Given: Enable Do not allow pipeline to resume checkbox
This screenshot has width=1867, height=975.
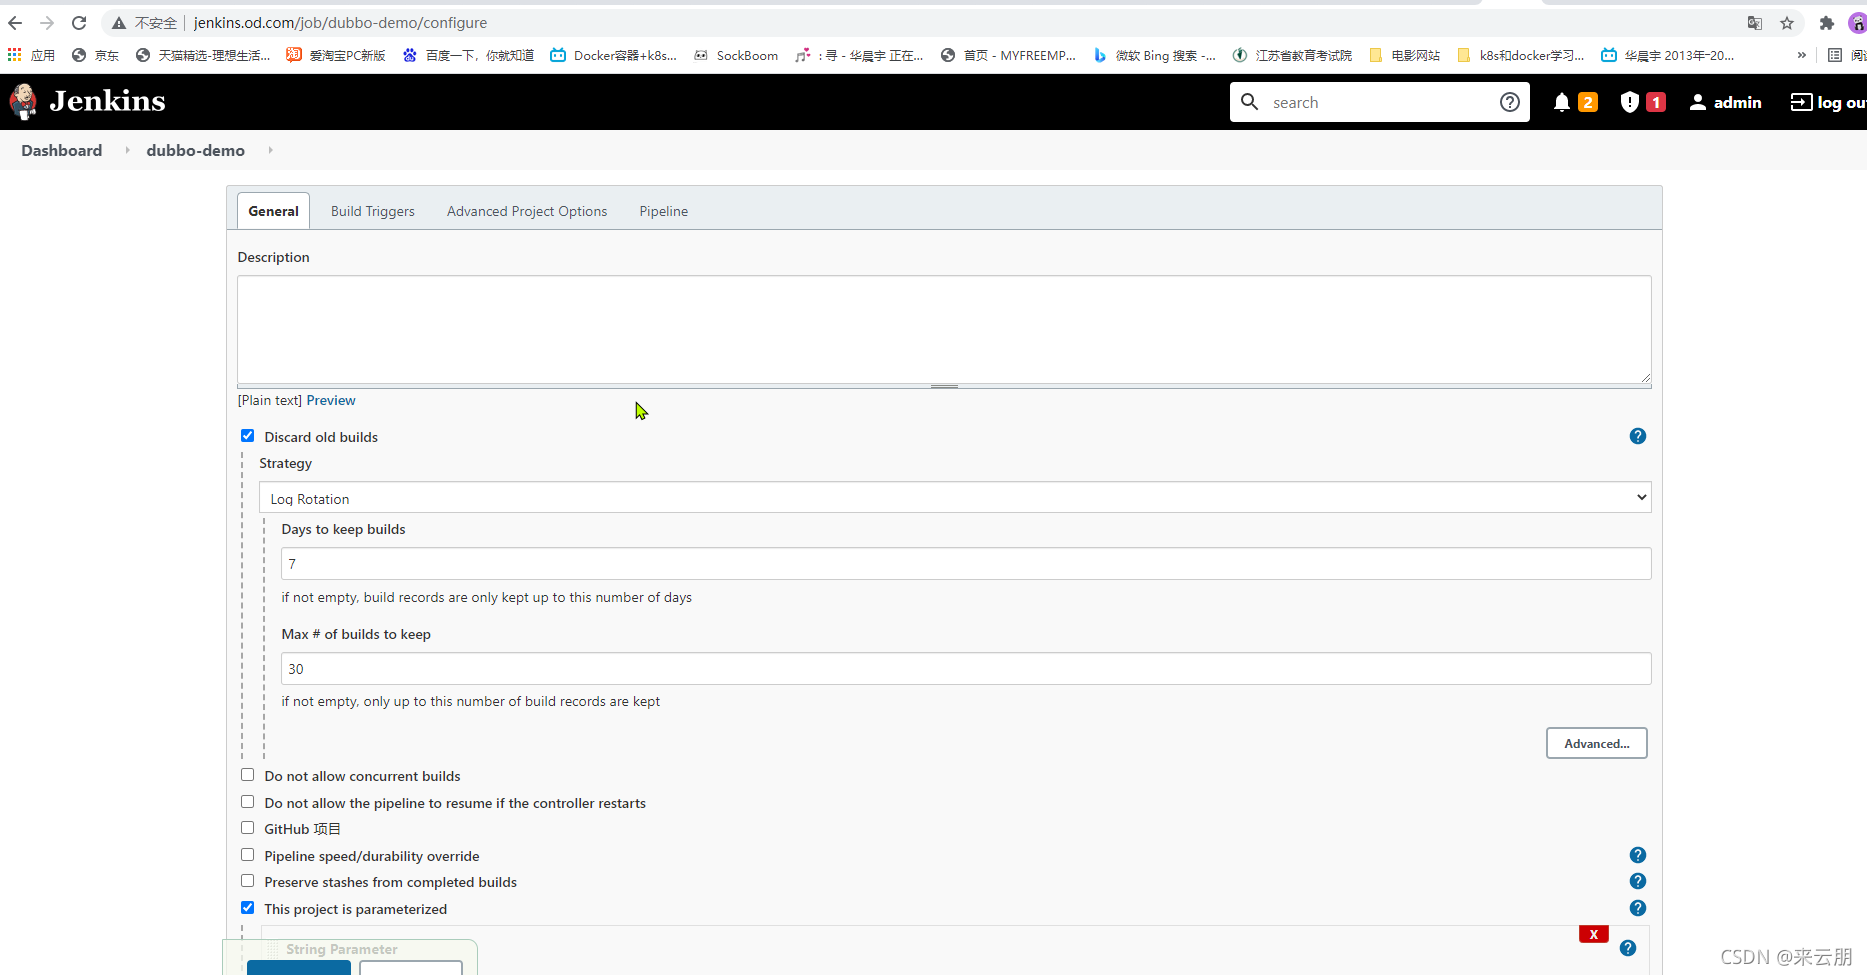Looking at the screenshot, I should pyautogui.click(x=248, y=802).
